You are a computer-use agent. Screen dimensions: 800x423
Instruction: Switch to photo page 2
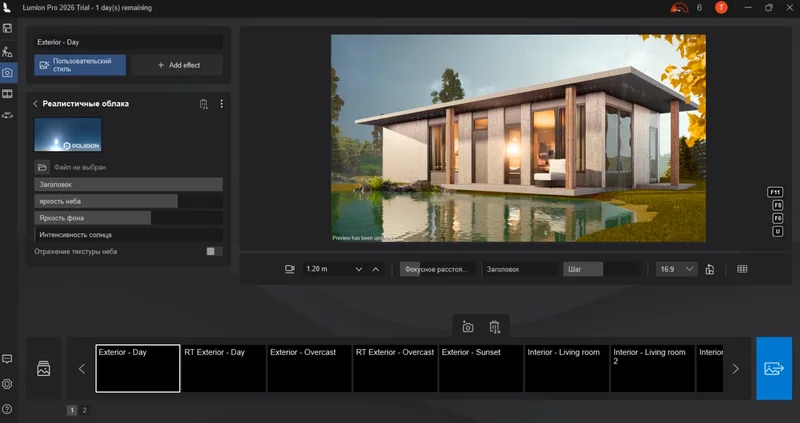point(85,410)
